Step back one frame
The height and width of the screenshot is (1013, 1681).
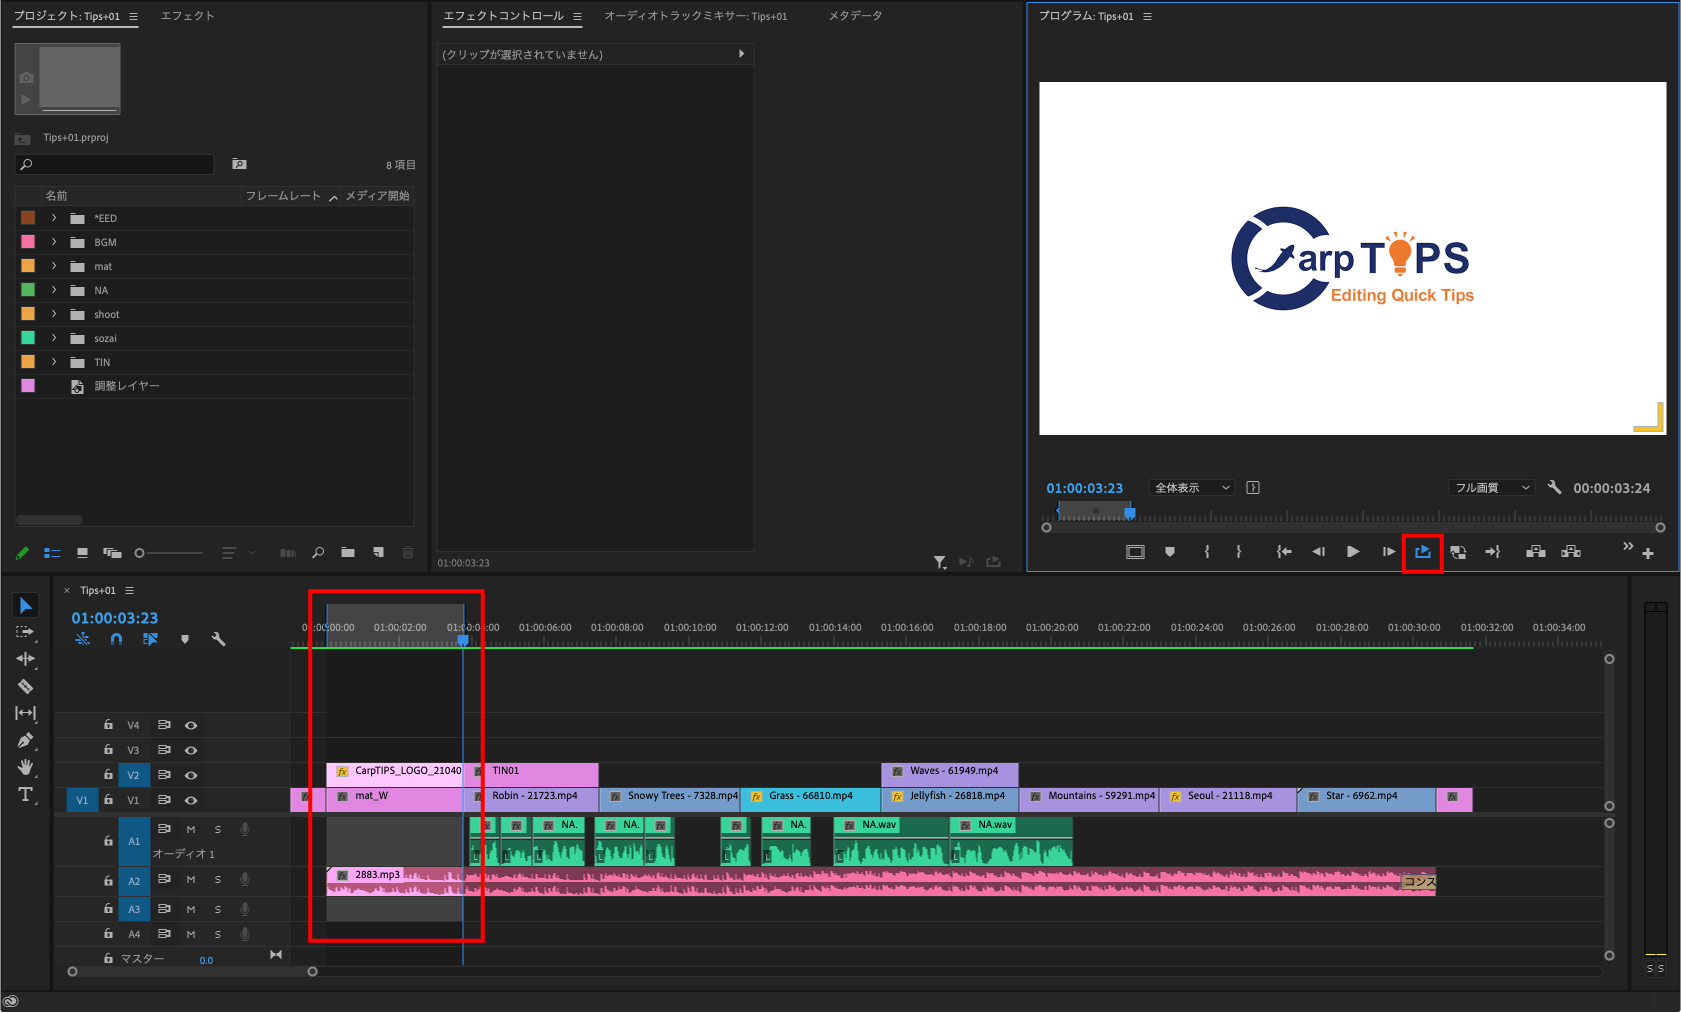point(1318,552)
